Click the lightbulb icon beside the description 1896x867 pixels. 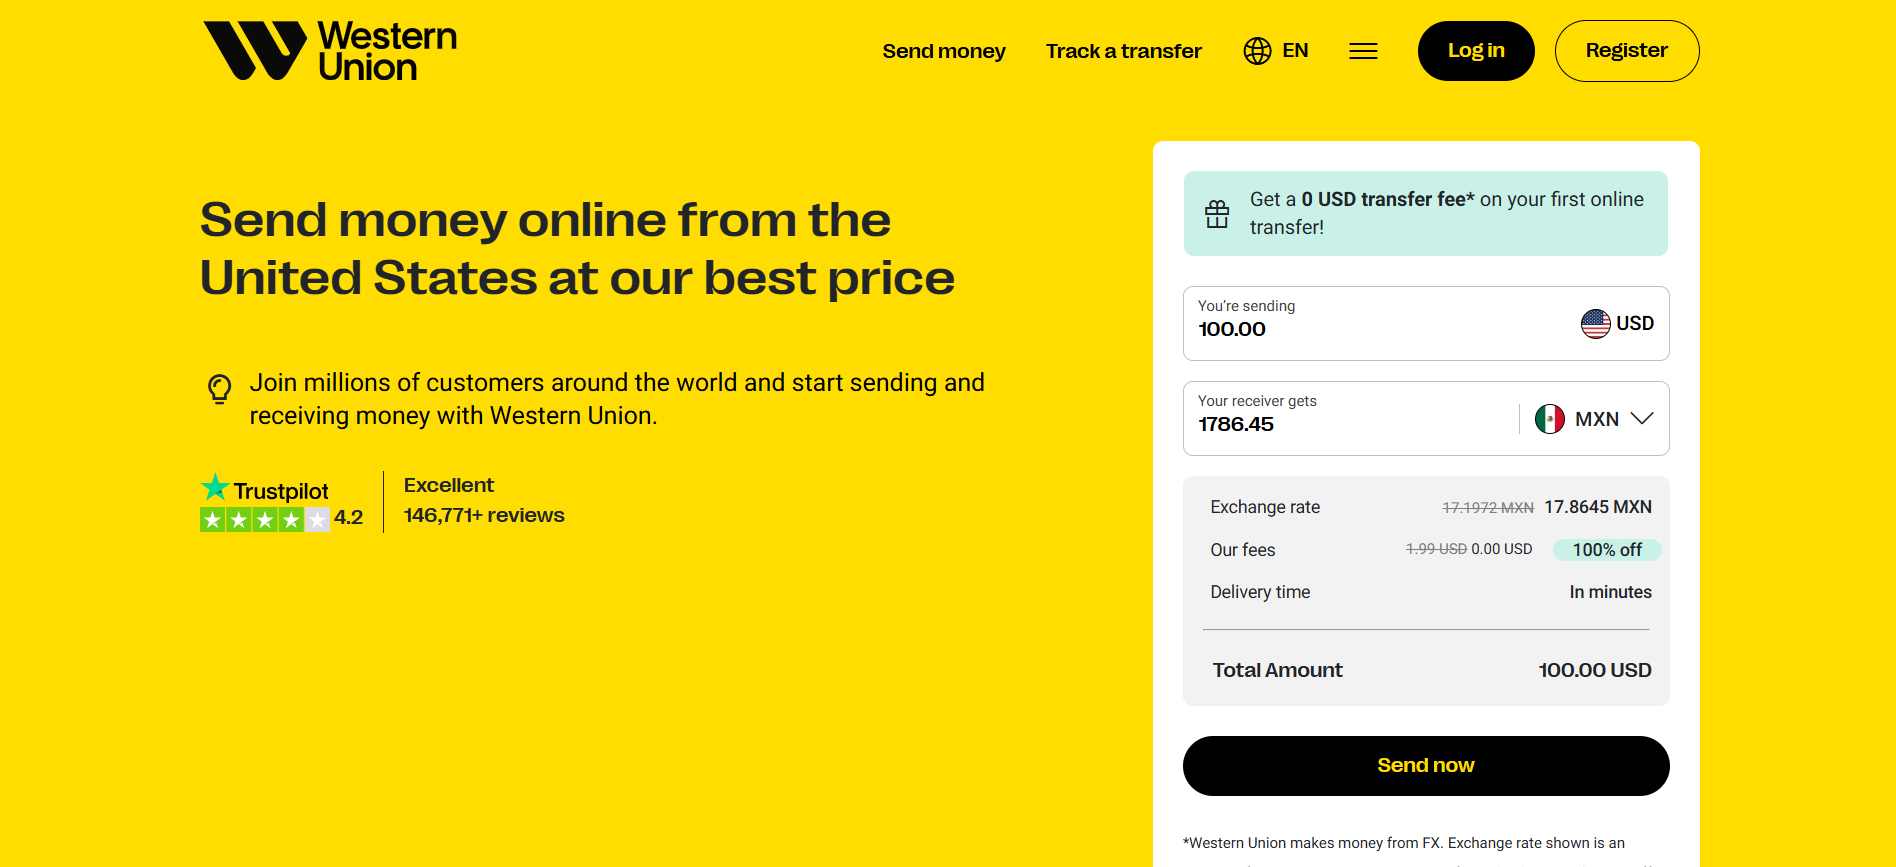(x=219, y=390)
